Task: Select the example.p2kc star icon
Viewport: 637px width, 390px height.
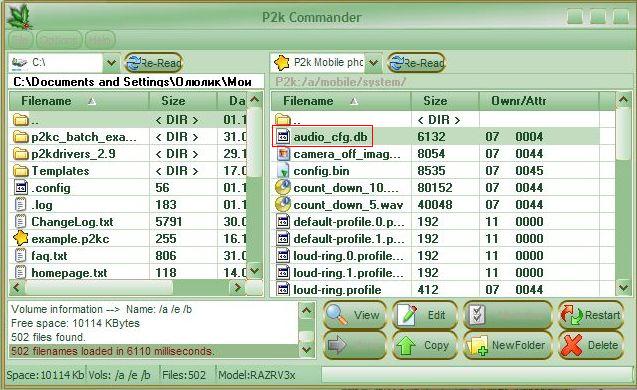Action: coord(20,238)
